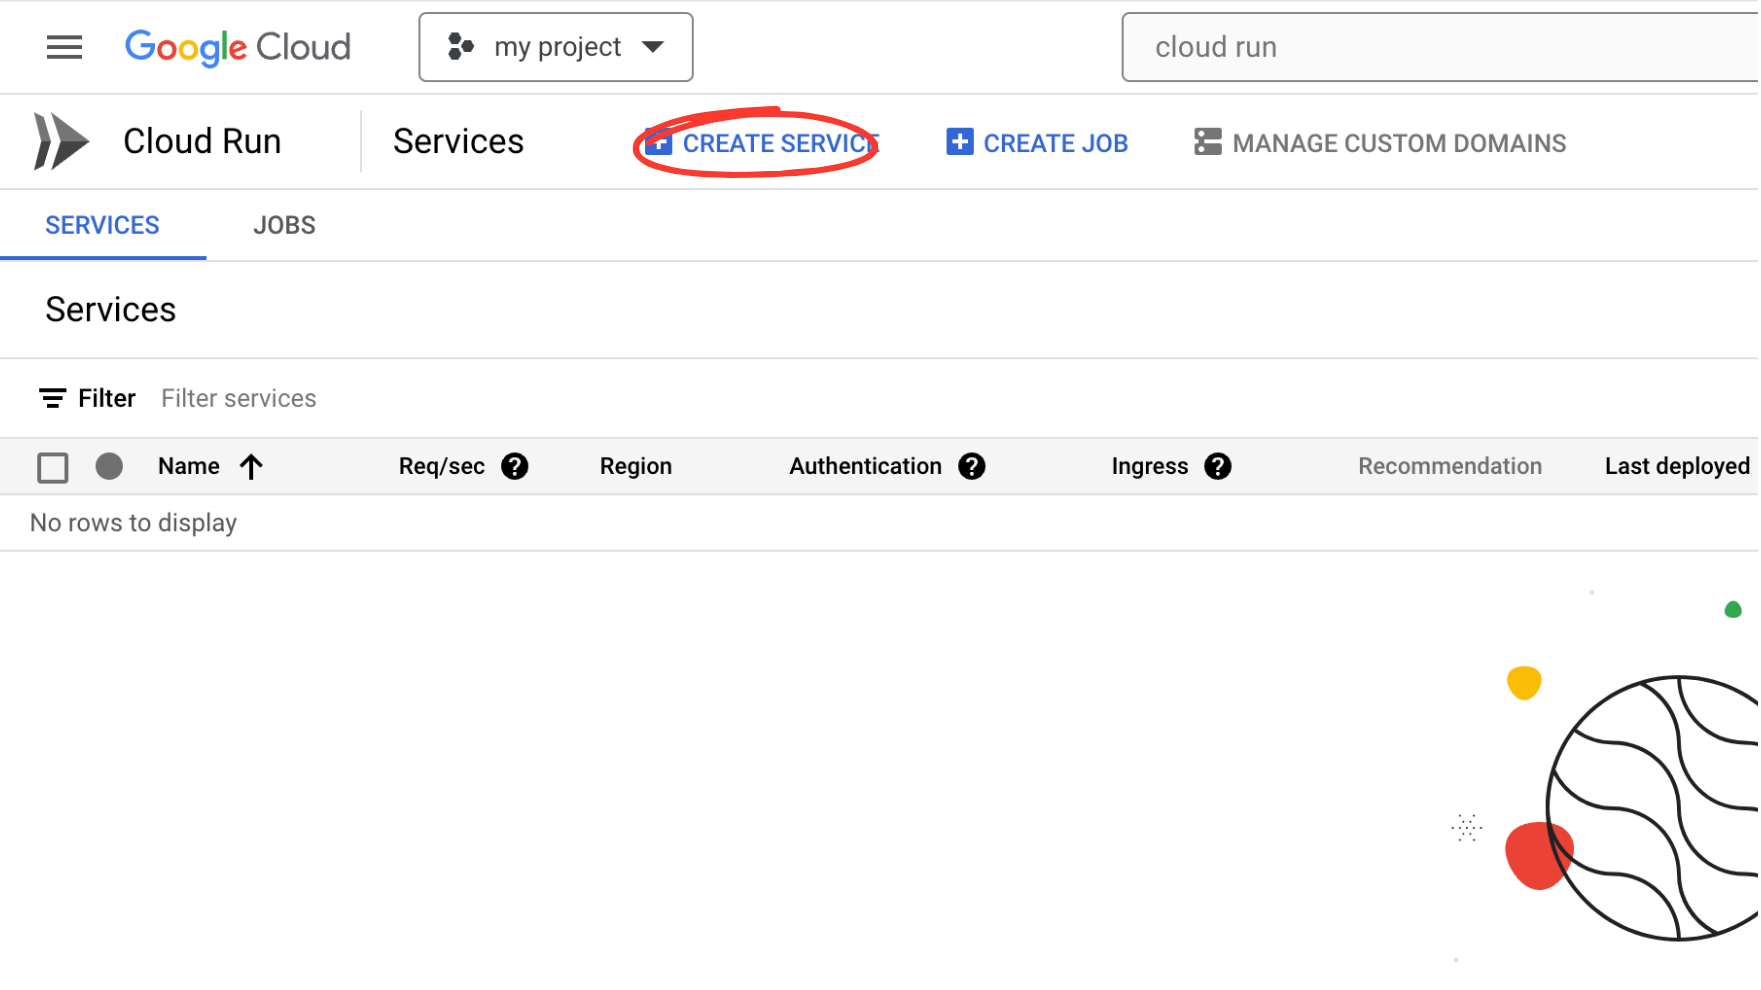The width and height of the screenshot is (1761, 990).
Task: Open the Recommendation column header
Action: [x=1449, y=466]
